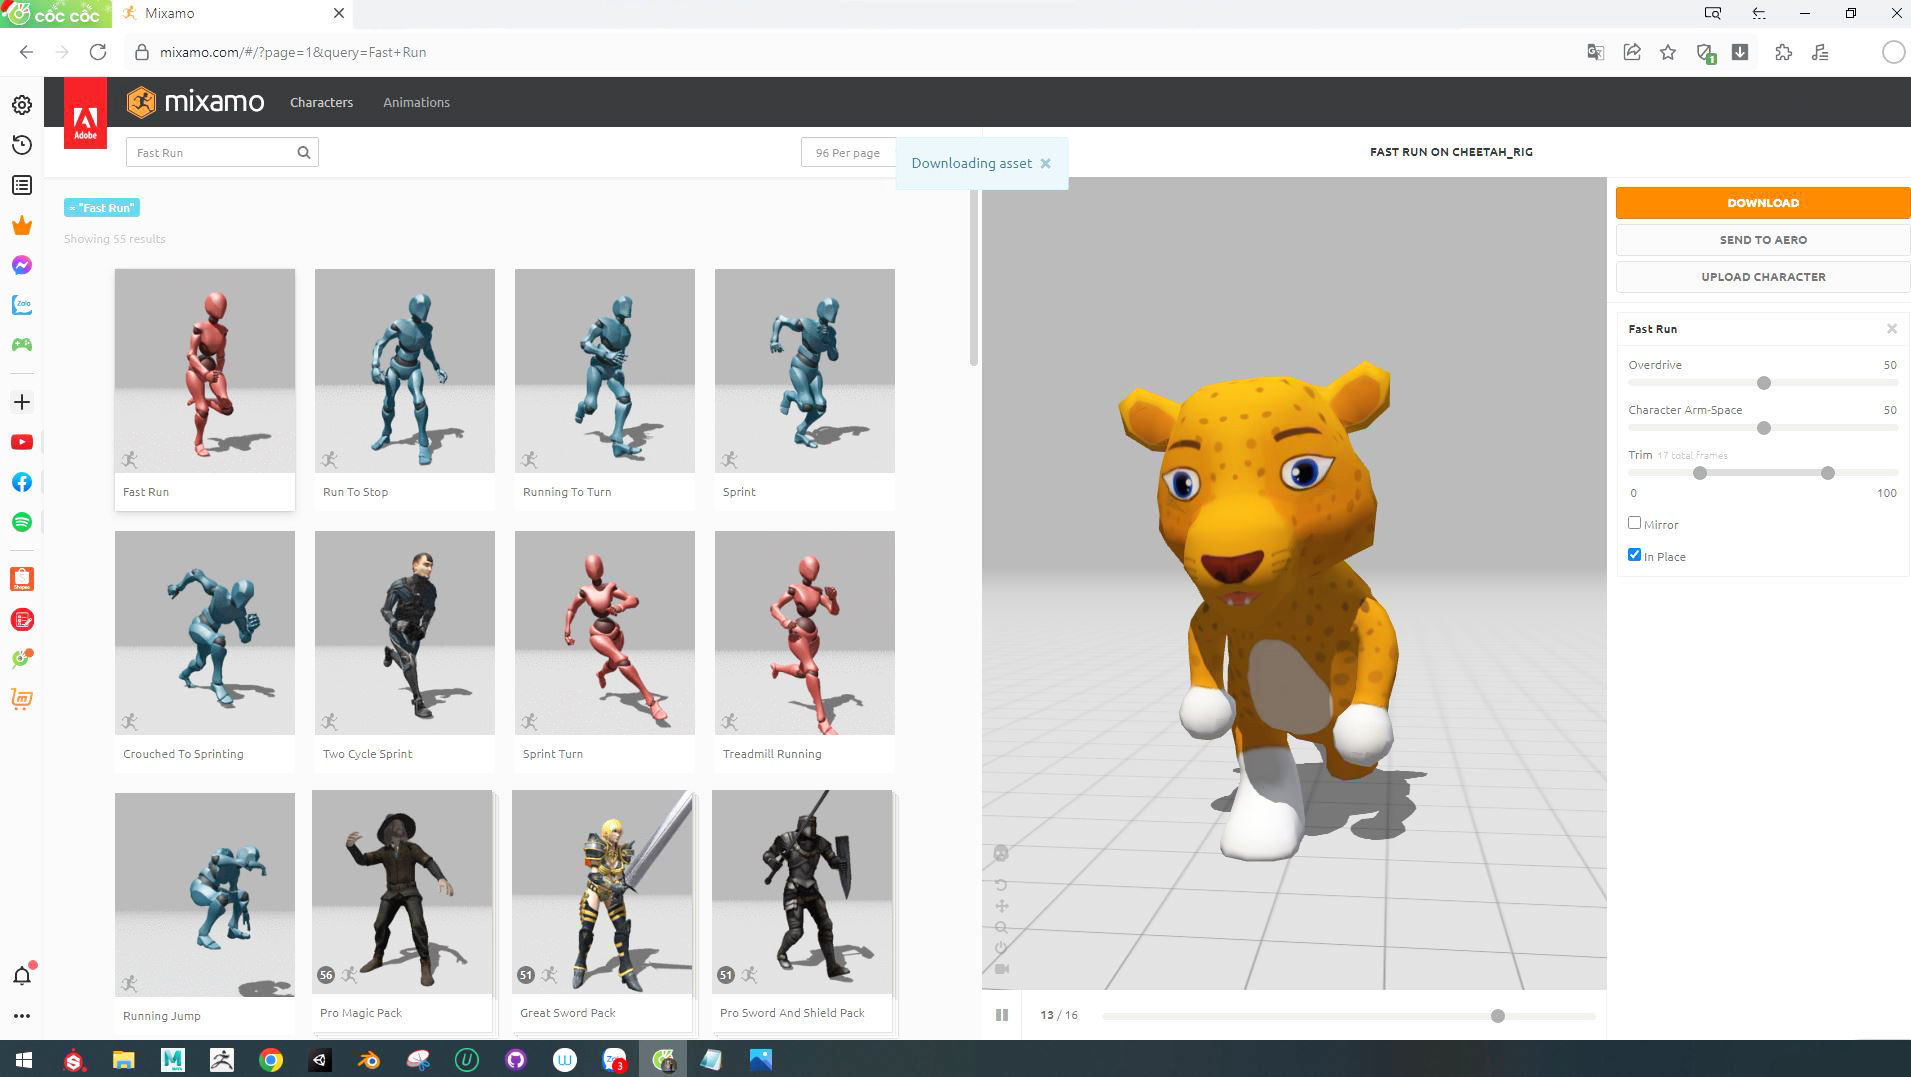
Task: Open the 96 Per page dropdown
Action: click(x=848, y=152)
